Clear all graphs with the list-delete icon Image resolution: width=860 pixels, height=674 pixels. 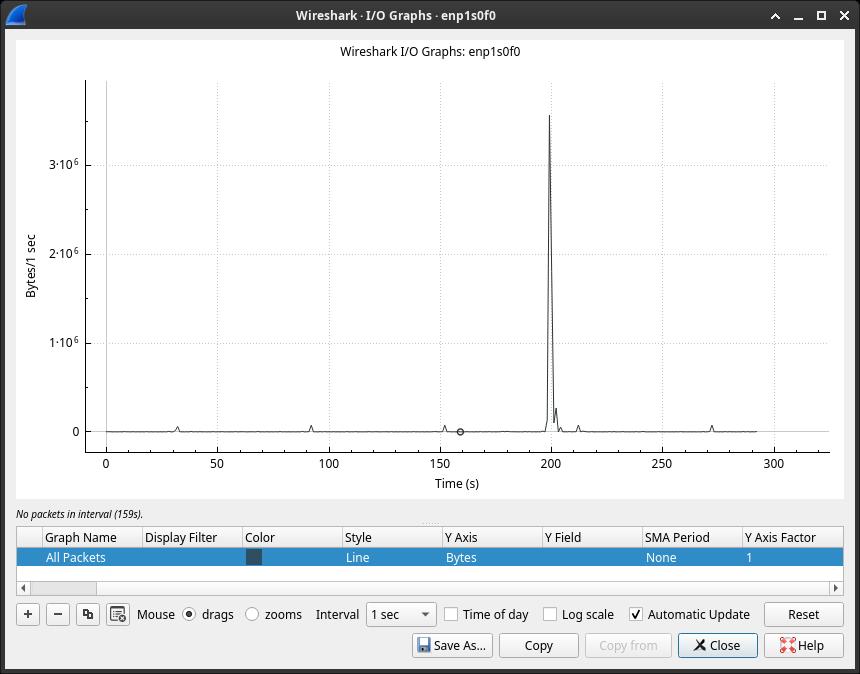[x=118, y=614]
